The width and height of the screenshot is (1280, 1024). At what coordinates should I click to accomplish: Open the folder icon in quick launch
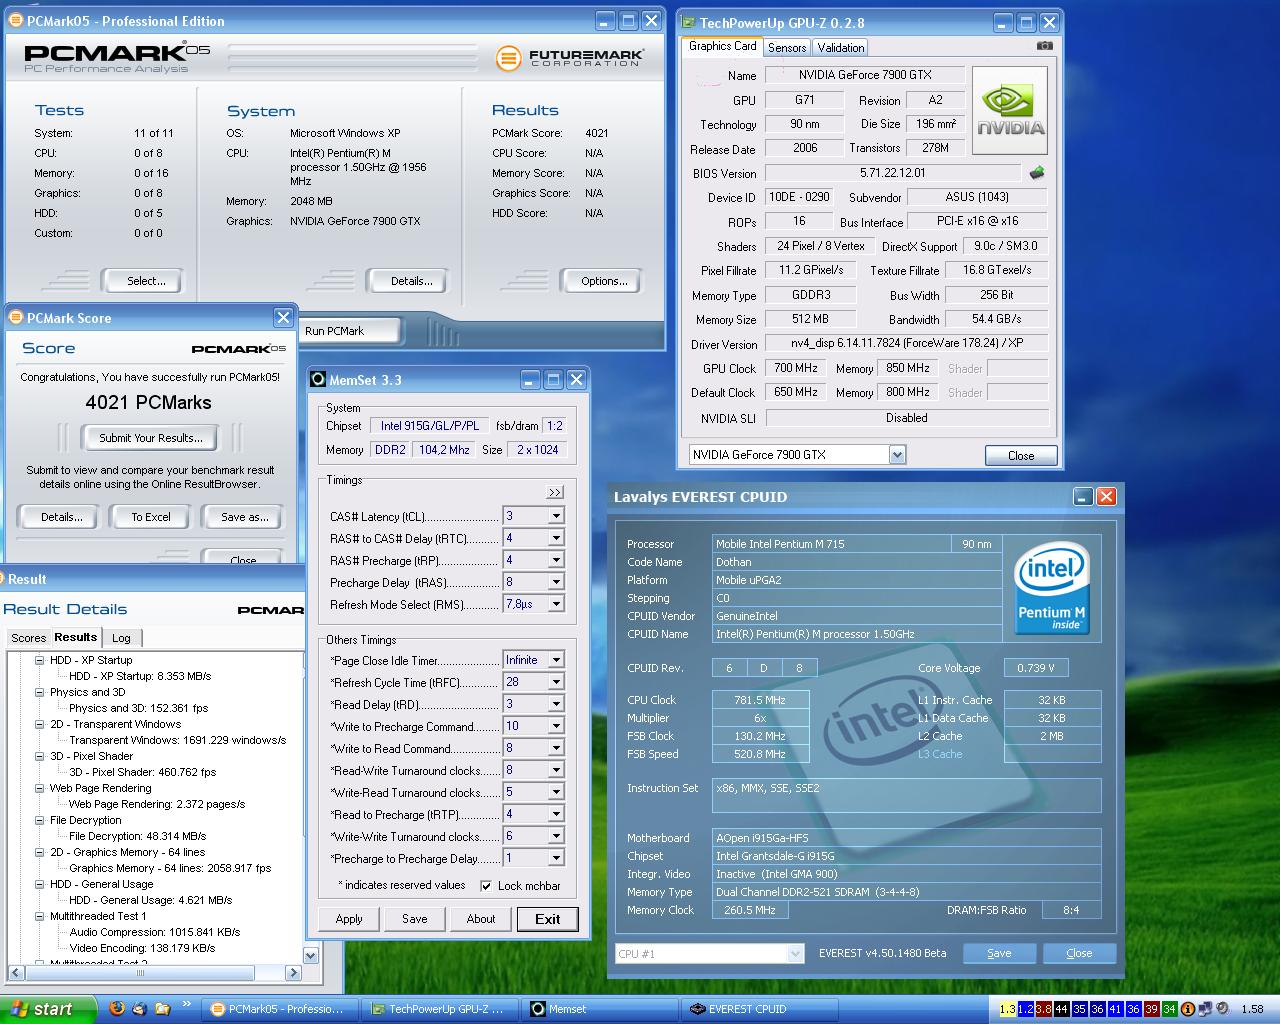coord(163,1008)
